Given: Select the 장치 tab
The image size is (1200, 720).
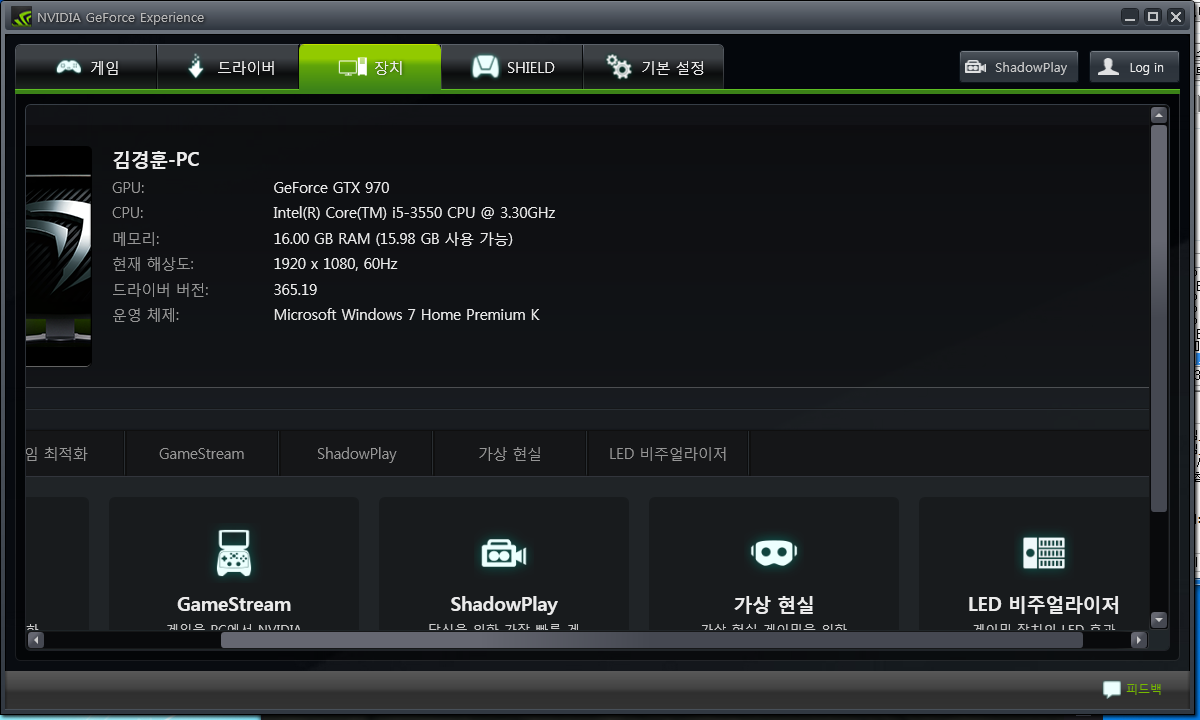Looking at the screenshot, I should coord(370,67).
